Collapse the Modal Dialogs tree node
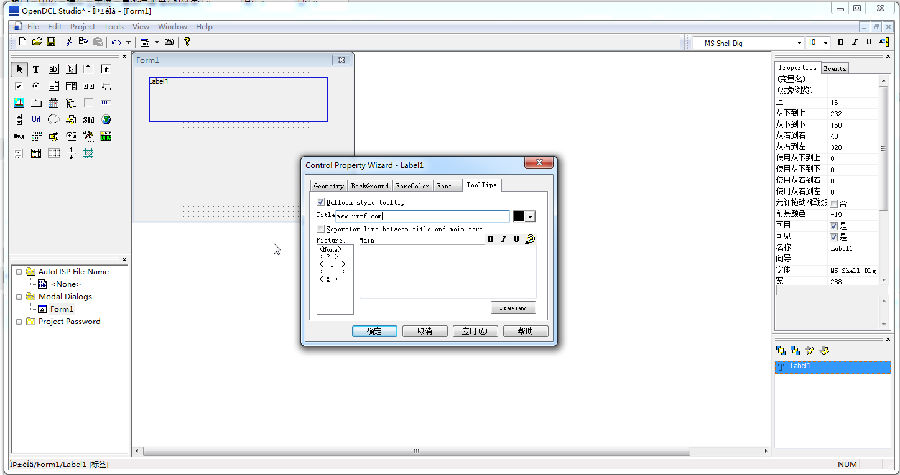The height and width of the screenshot is (475, 900). [x=19, y=297]
